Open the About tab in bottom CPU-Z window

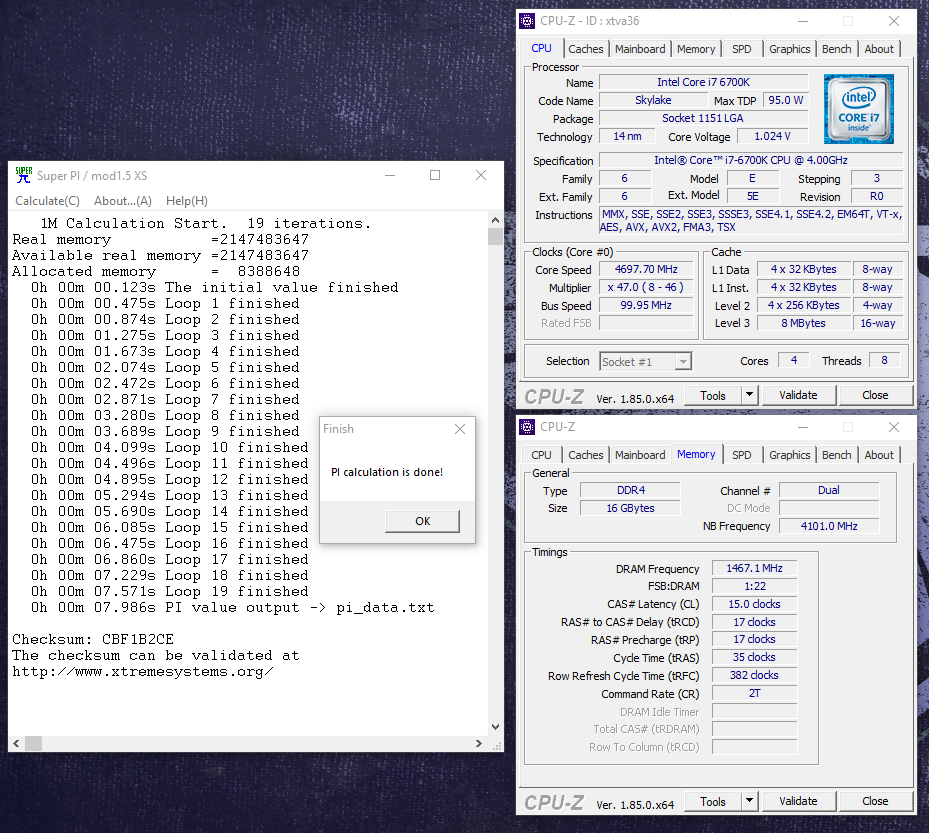pos(879,455)
